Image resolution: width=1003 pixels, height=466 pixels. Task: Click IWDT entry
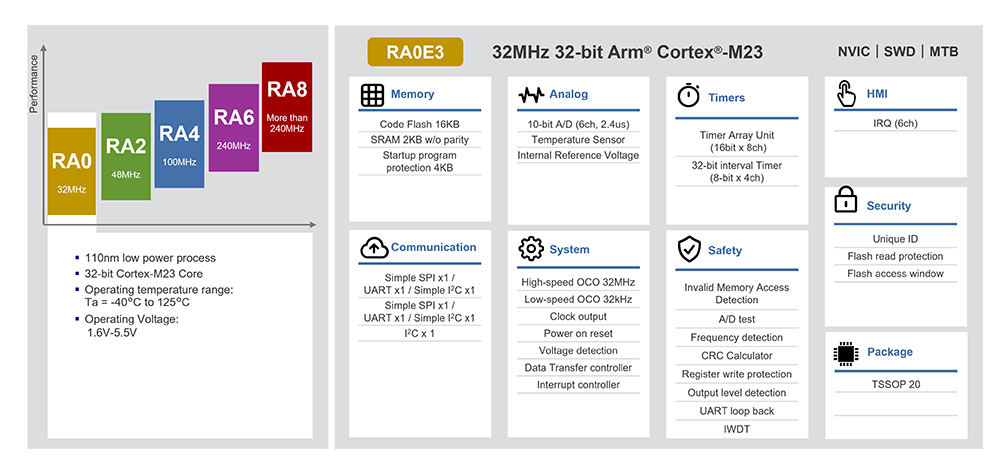coord(737,429)
